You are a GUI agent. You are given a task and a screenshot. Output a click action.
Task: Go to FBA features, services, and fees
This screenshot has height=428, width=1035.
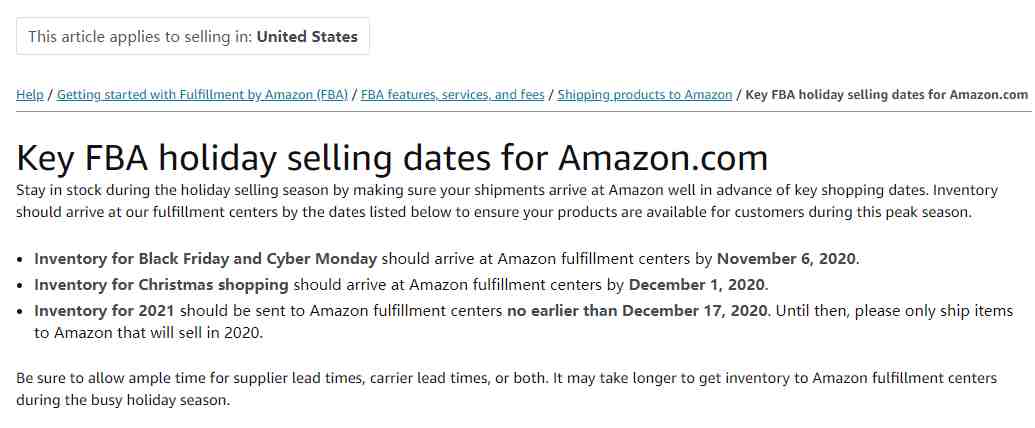(452, 94)
